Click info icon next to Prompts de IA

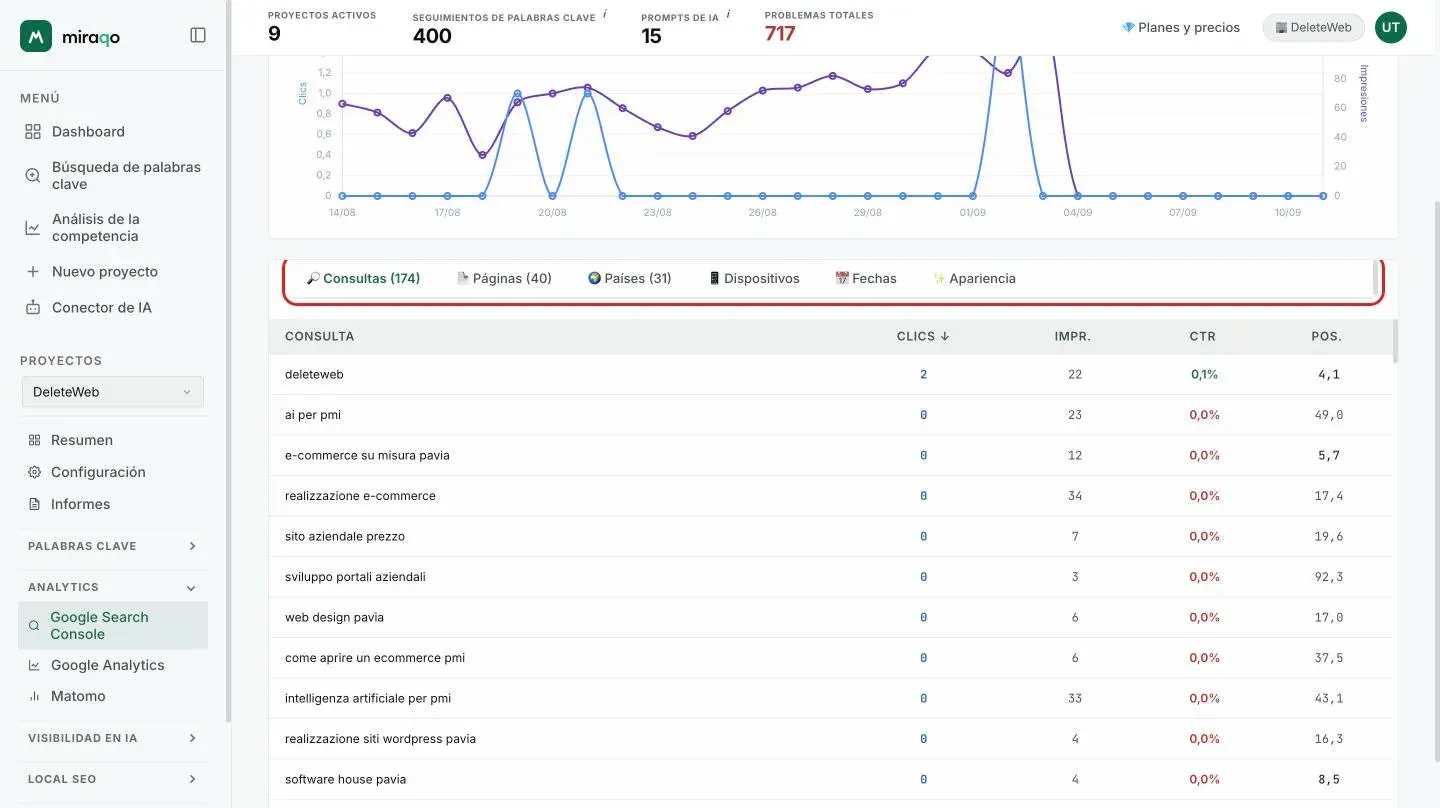click(728, 14)
